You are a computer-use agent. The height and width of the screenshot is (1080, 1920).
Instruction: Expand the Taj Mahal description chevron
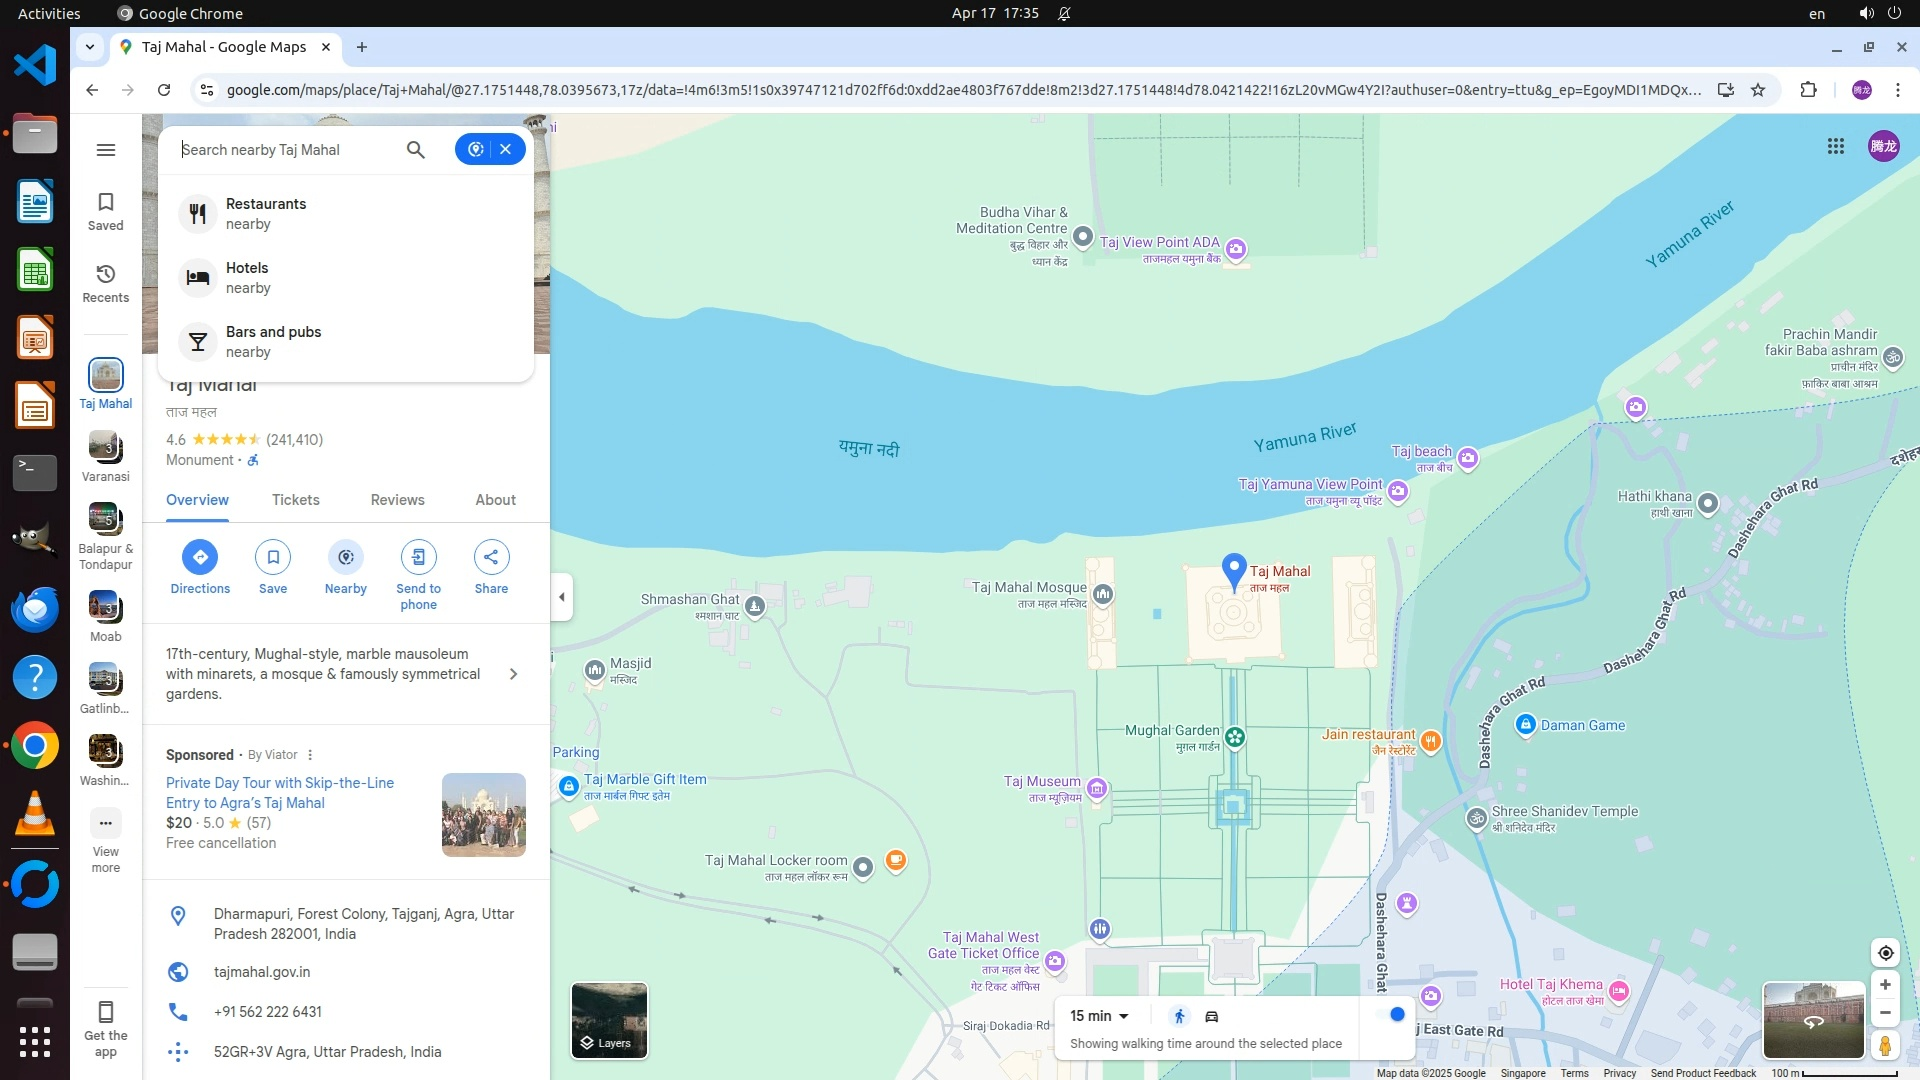[513, 674]
